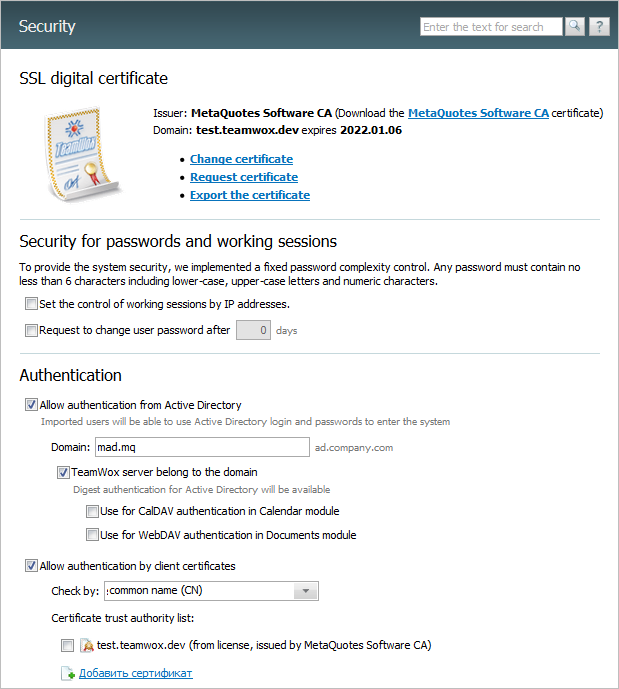Click the Domain input containing mad.mq
The image size is (619, 689).
click(202, 447)
